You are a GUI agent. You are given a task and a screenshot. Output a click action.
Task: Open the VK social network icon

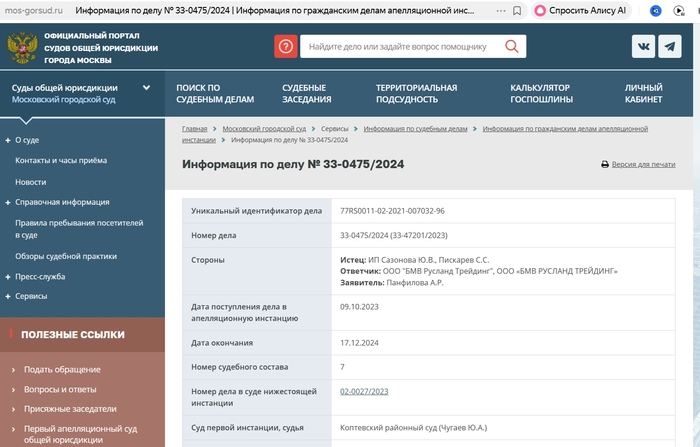pos(643,47)
